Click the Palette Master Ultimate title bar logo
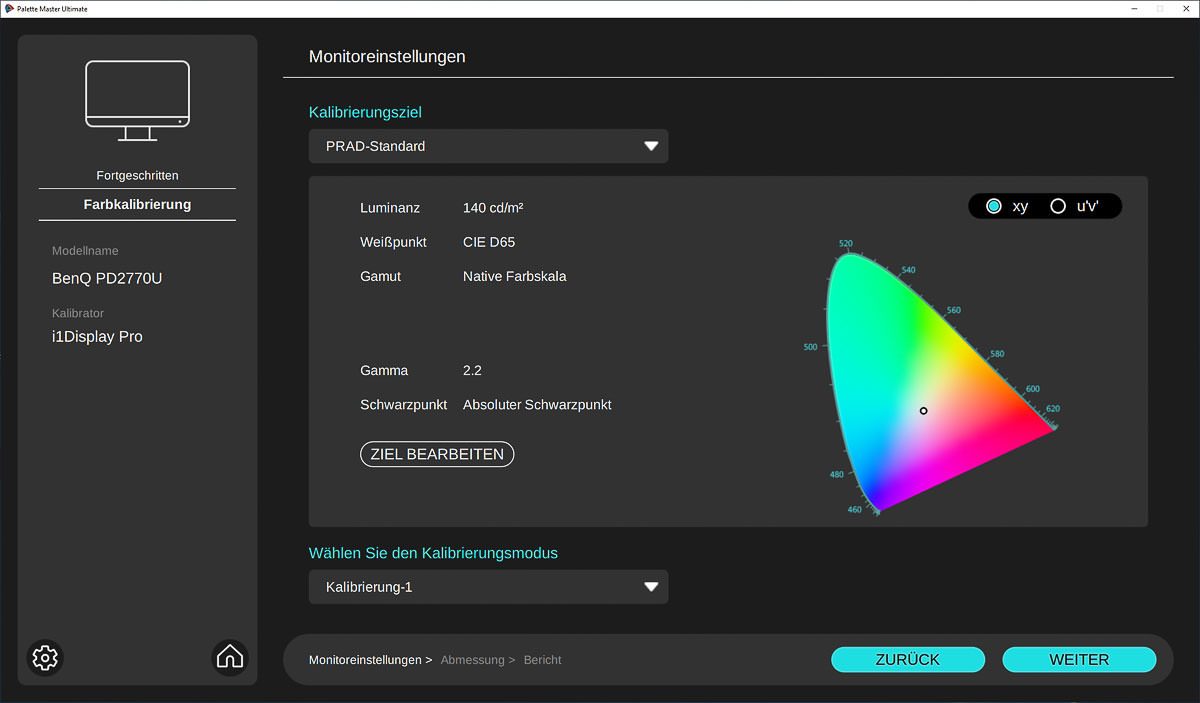The height and width of the screenshot is (703, 1200). (x=8, y=8)
